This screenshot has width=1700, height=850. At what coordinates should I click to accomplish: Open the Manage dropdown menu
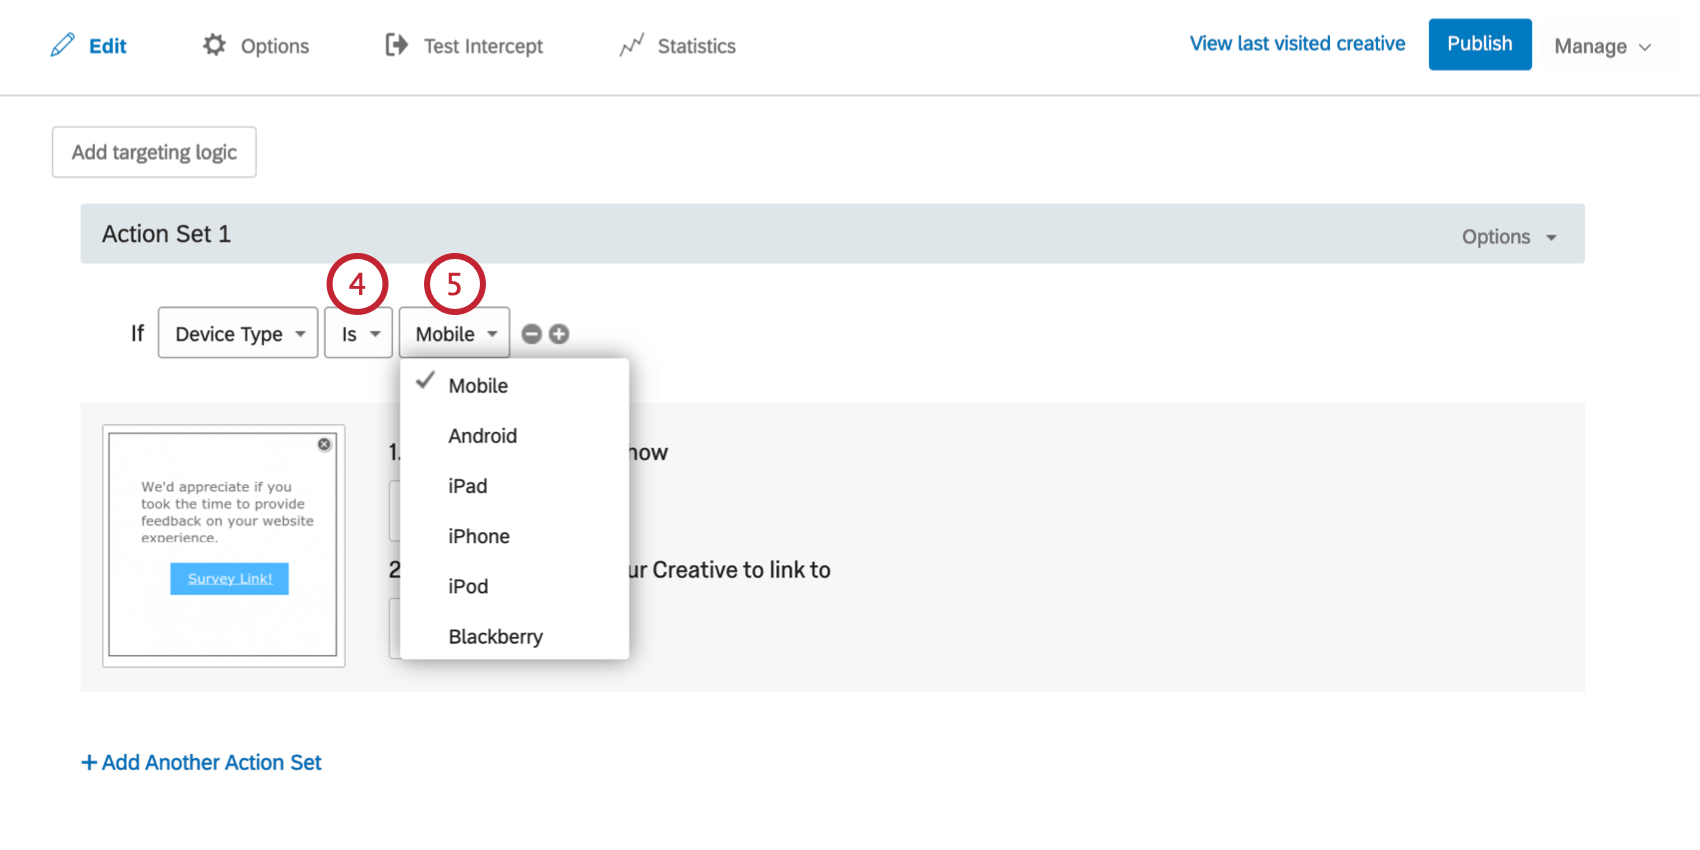pyautogui.click(x=1602, y=46)
